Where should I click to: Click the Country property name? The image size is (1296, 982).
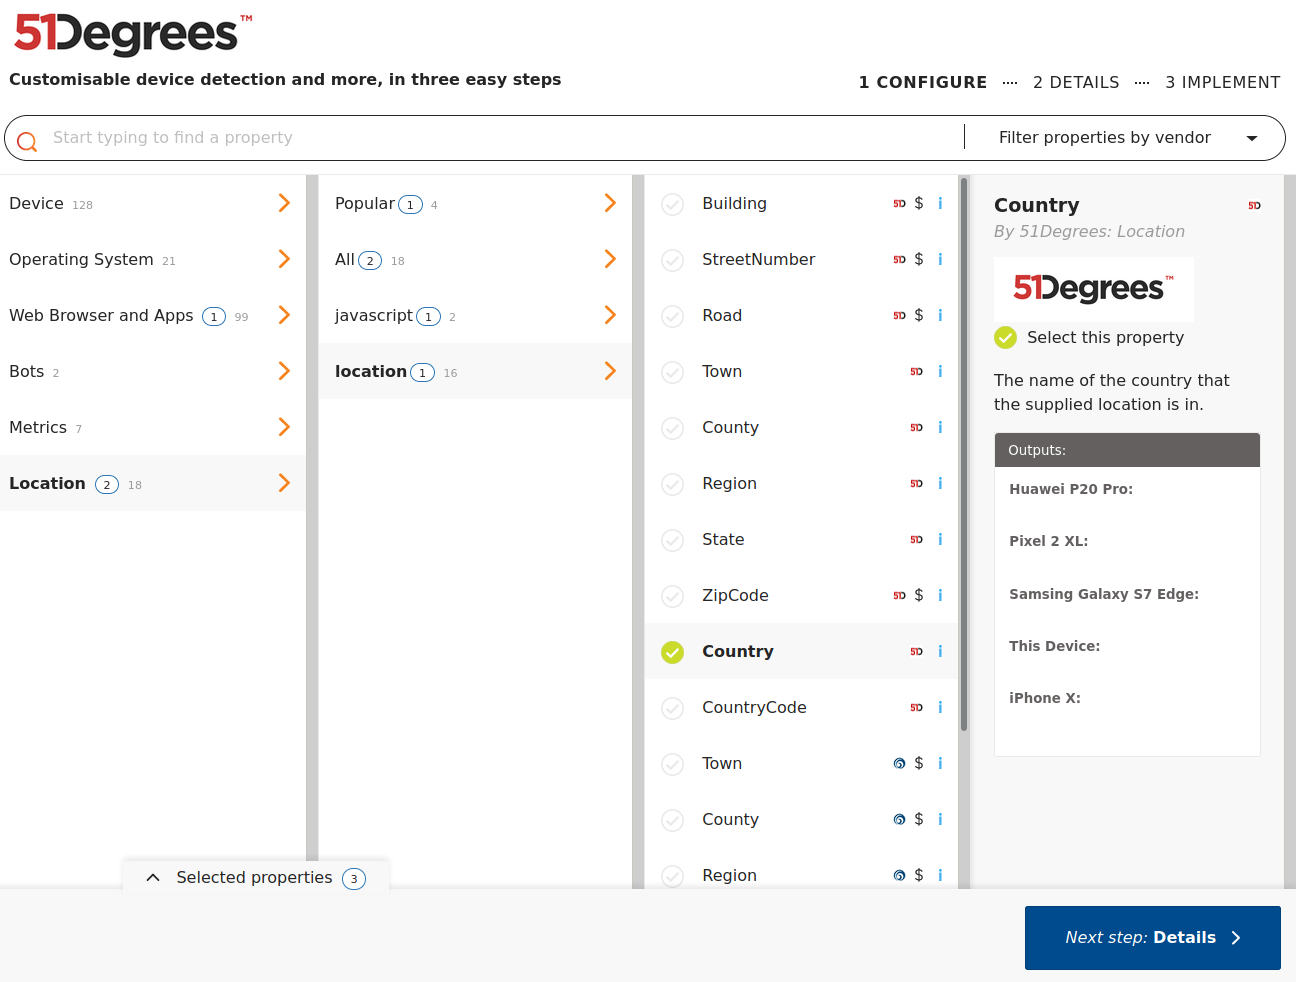click(x=738, y=651)
